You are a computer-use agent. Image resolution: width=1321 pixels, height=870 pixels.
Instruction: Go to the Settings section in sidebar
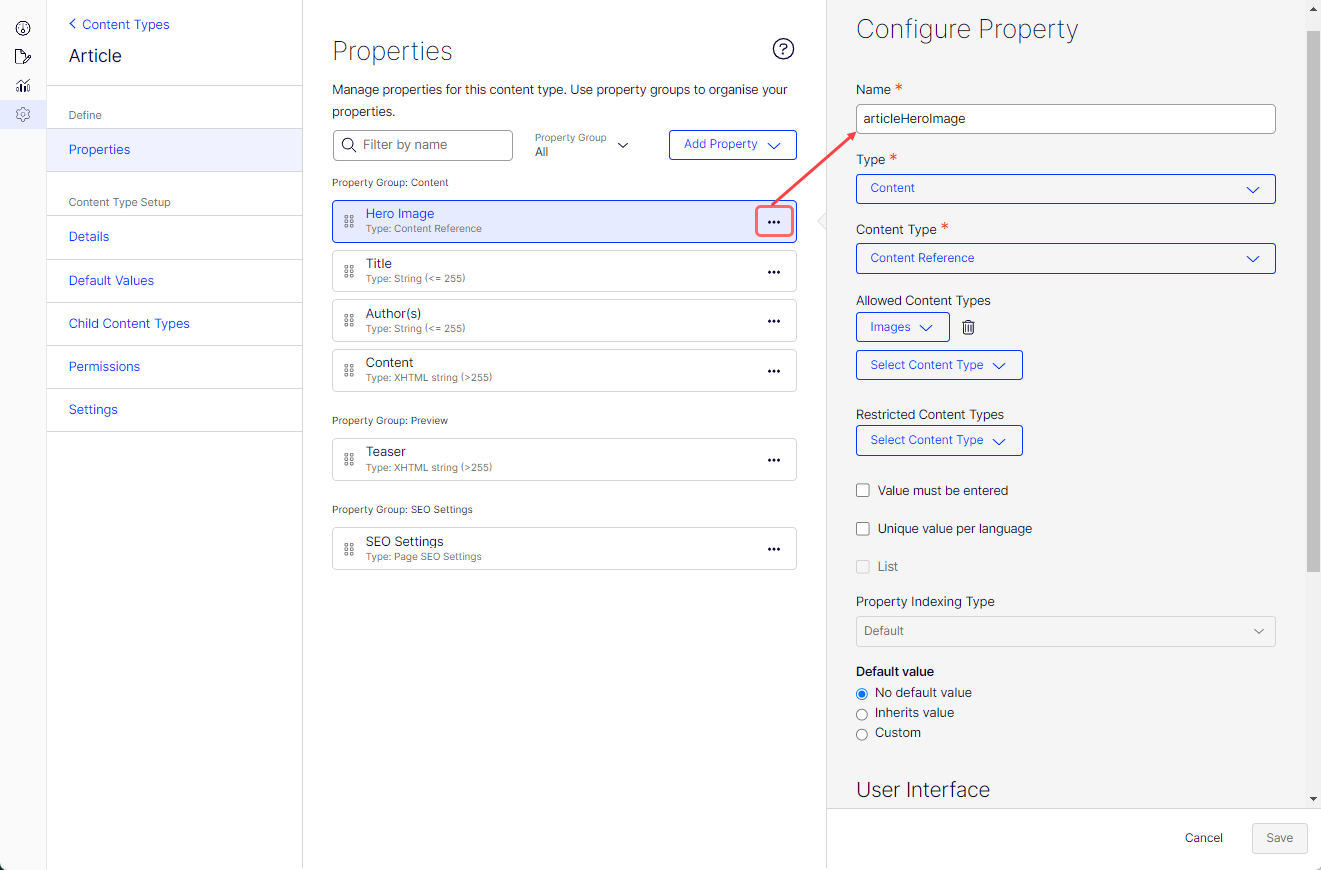pos(174,410)
